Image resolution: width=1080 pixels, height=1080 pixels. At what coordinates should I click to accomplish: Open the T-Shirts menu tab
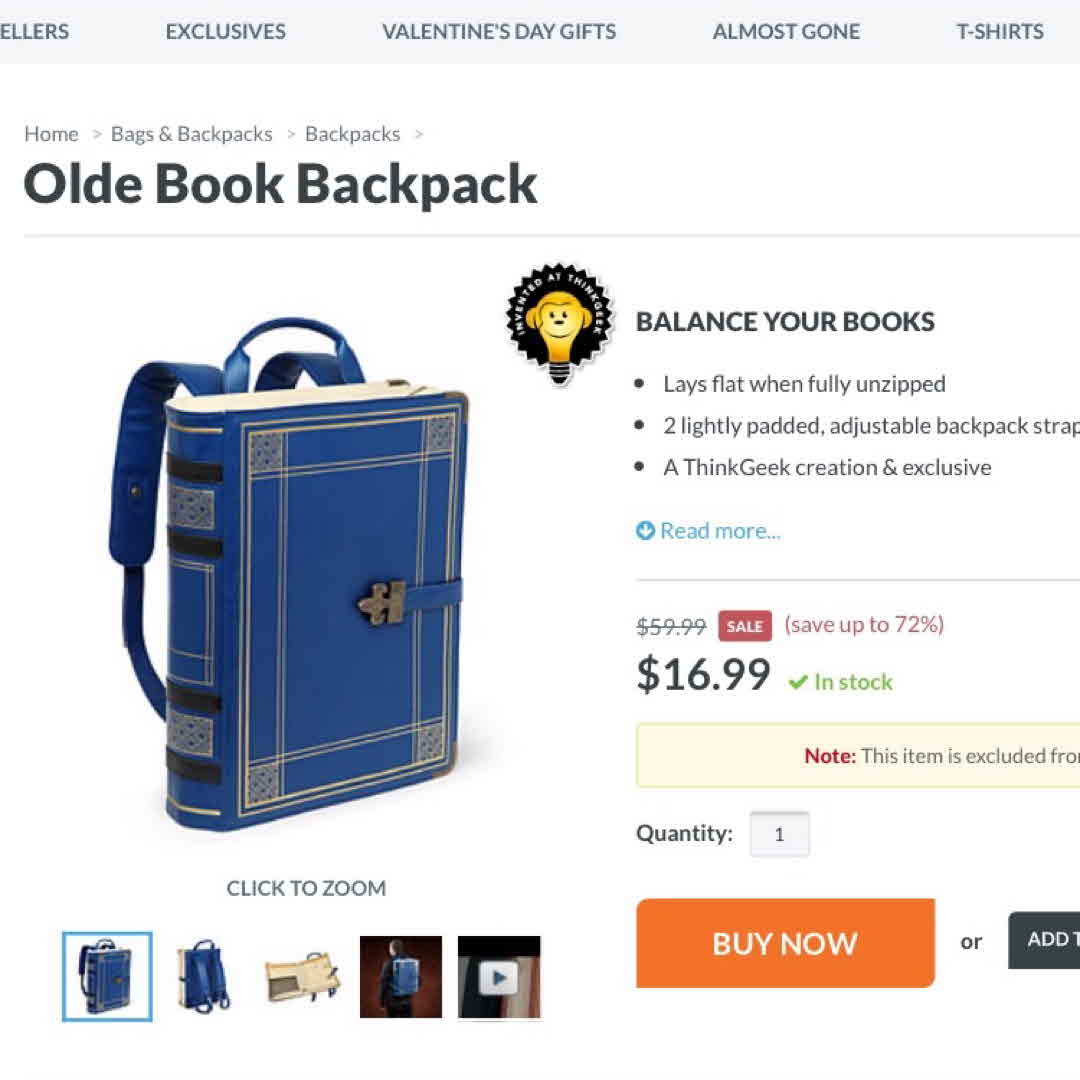tap(999, 32)
